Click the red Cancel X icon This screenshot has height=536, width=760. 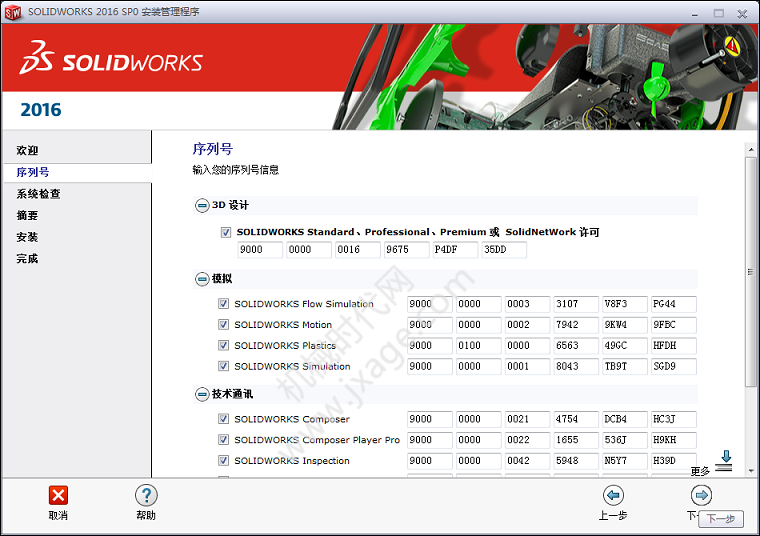58,495
